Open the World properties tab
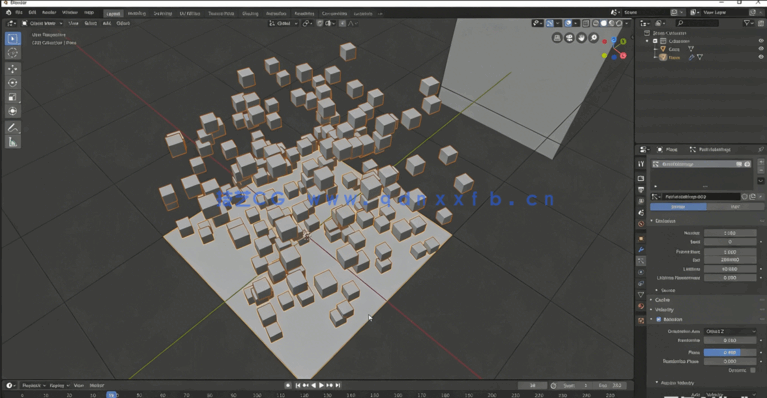Viewport: 767px width, 398px height. pos(641,224)
